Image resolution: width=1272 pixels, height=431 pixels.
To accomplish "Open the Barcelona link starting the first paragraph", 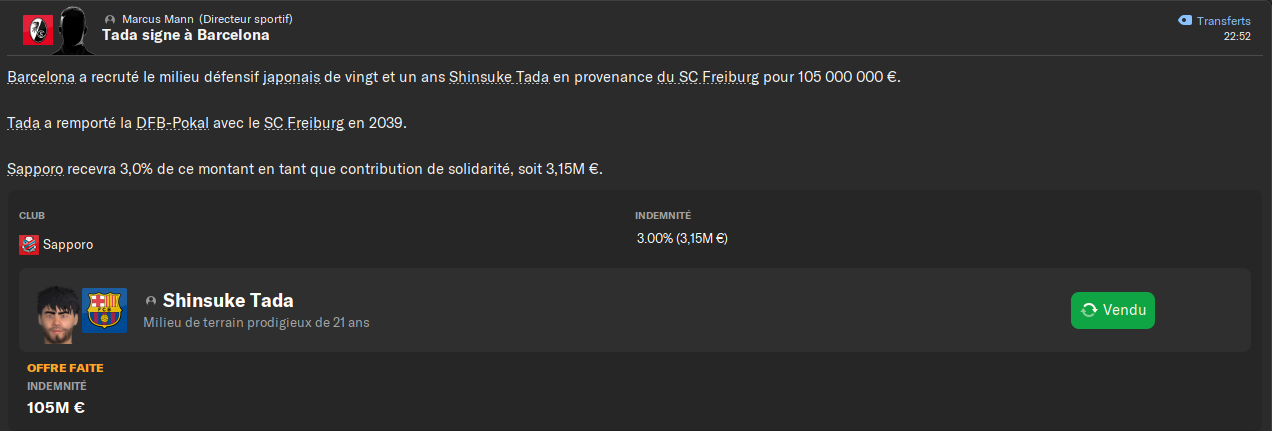I will pos(40,77).
